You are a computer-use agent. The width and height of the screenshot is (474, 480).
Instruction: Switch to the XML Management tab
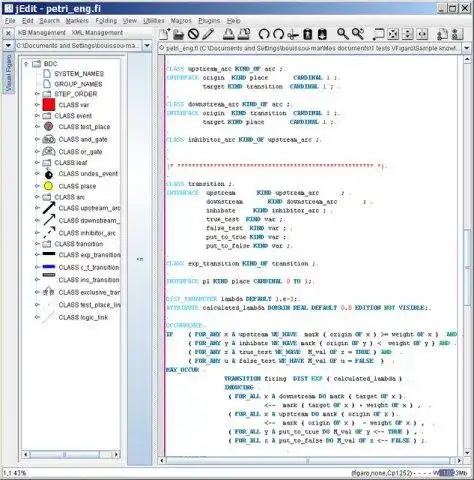tap(97, 33)
